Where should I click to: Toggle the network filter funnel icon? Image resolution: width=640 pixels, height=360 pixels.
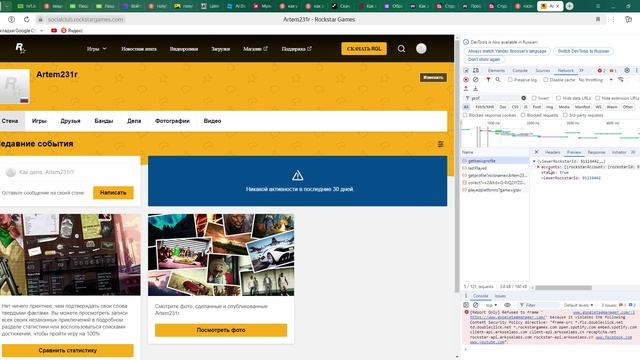tap(488, 80)
